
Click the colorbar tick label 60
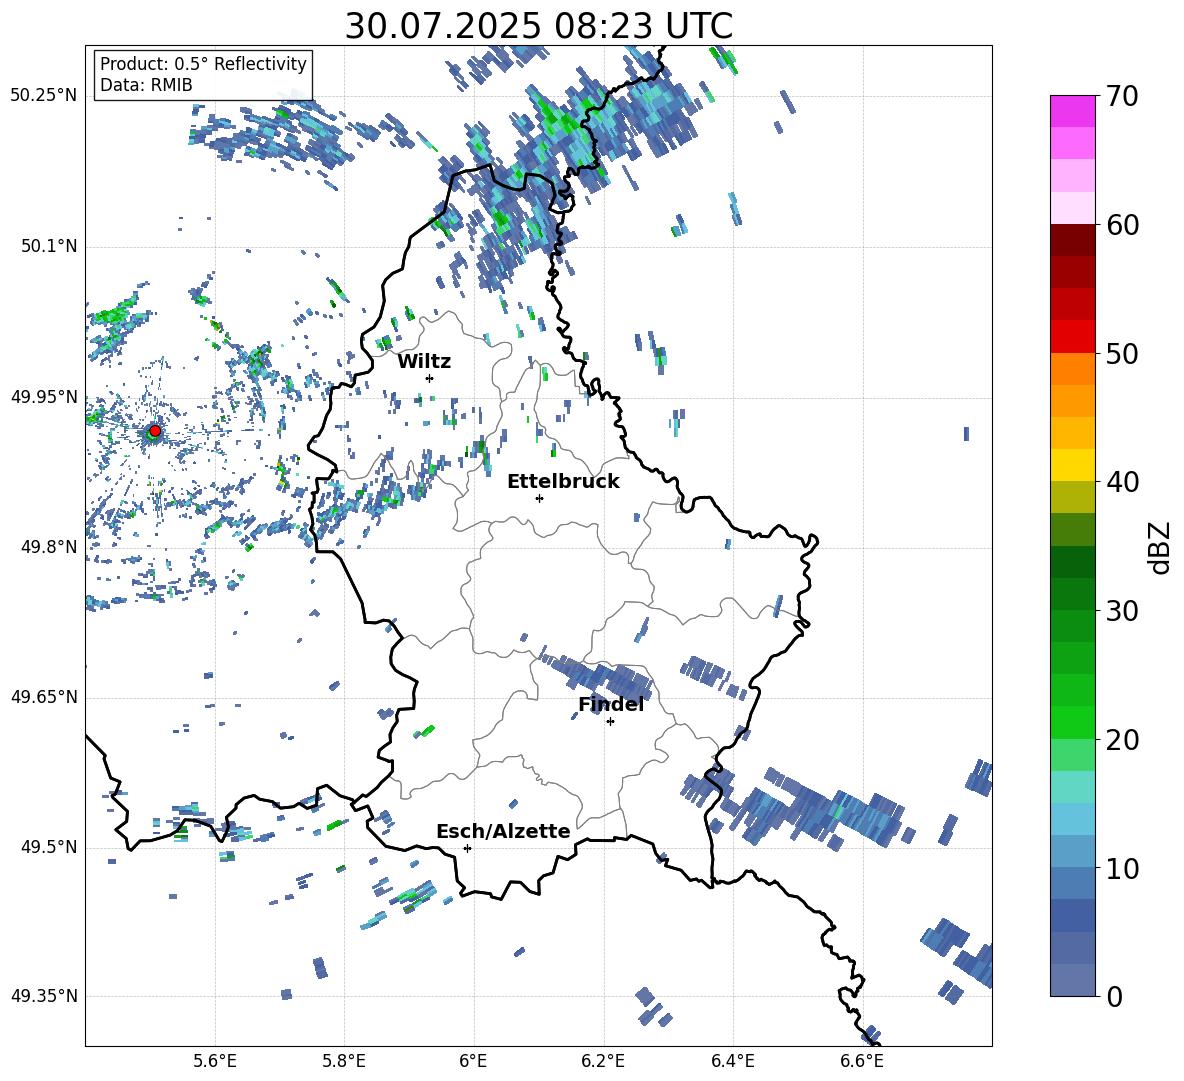[1122, 225]
